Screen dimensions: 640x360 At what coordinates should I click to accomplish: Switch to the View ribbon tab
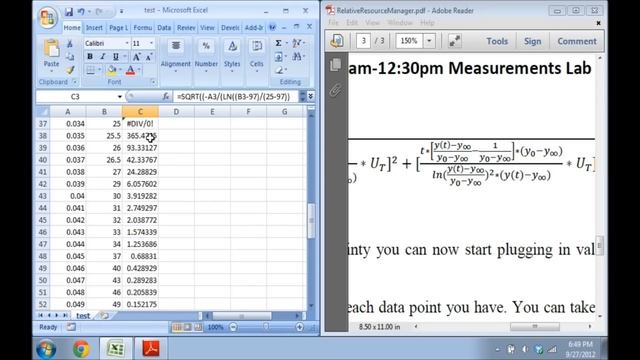coord(207,27)
